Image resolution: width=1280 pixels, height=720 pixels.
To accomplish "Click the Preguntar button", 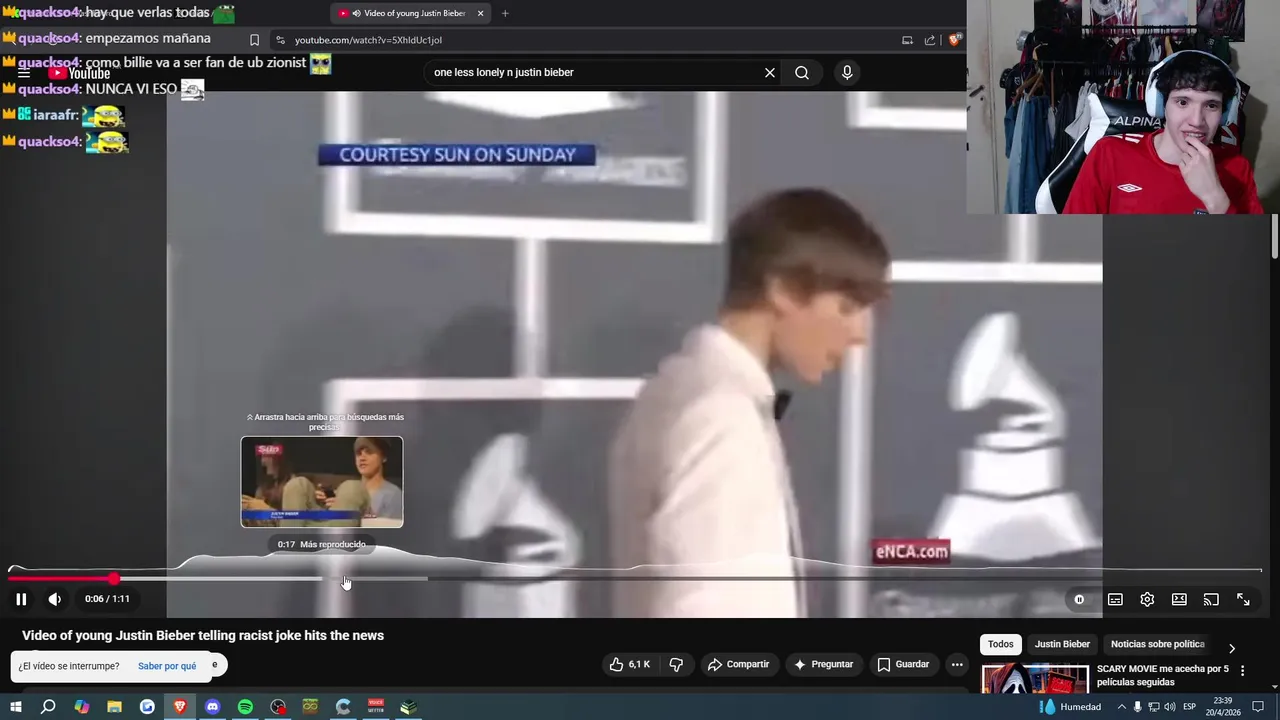I will [823, 664].
